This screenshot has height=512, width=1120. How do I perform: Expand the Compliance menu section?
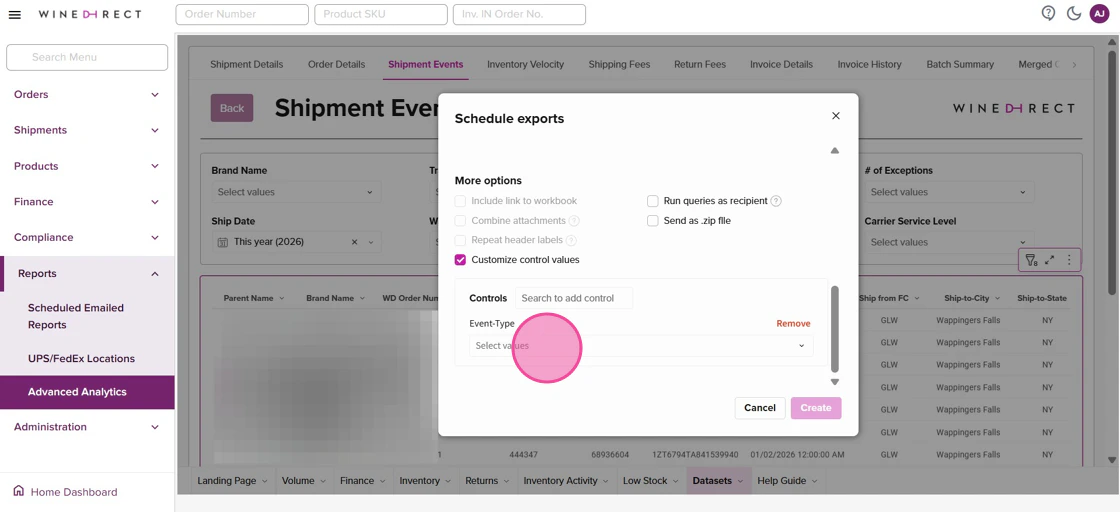[87, 237]
